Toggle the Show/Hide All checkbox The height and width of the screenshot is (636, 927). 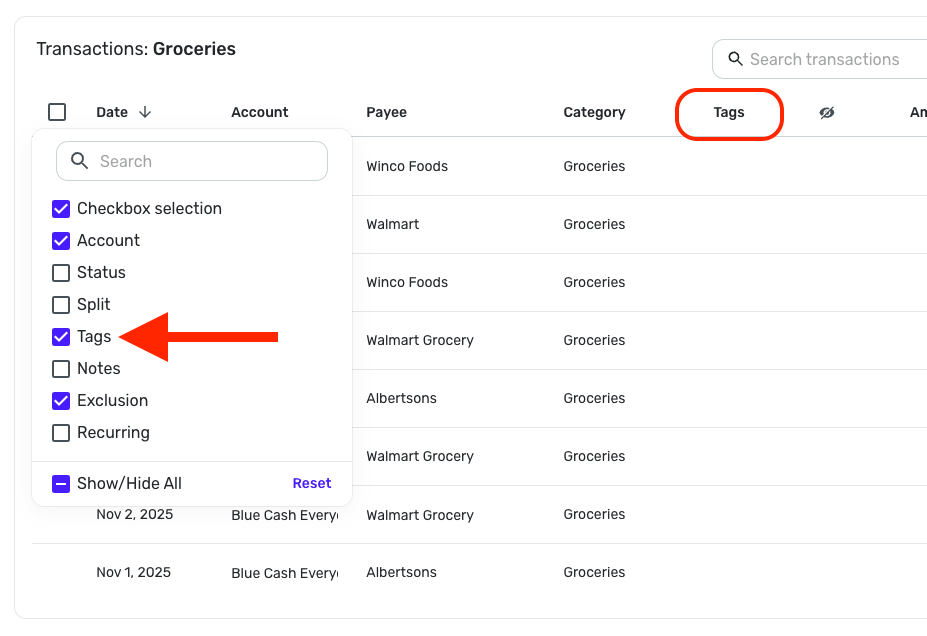[x=61, y=484]
